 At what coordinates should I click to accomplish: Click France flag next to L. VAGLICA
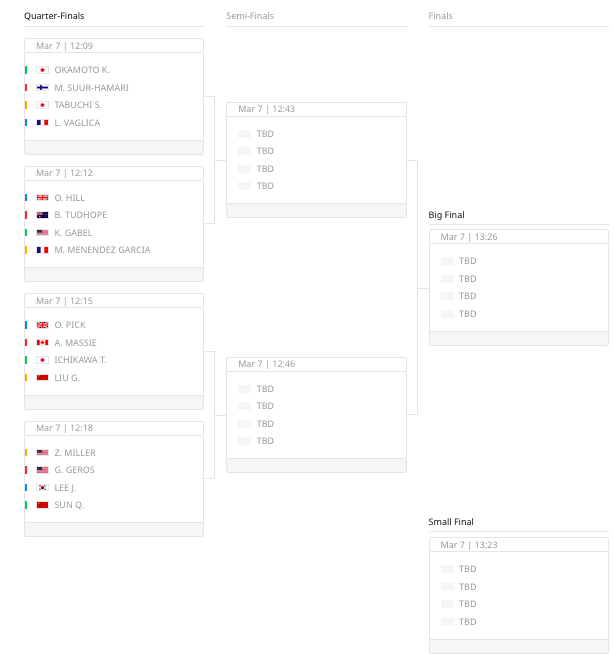(42, 123)
